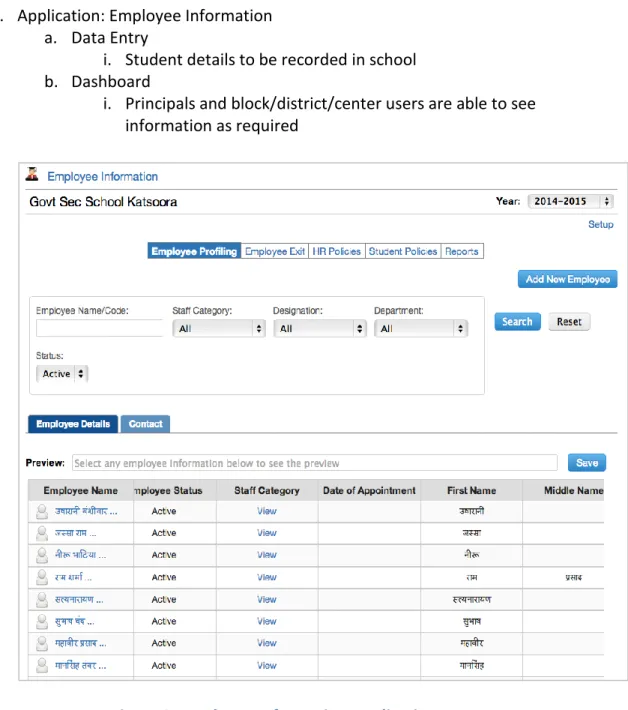This screenshot has width=628, height=710.
Task: Click the school name Govt Sec School Katsoora
Action: point(103,201)
